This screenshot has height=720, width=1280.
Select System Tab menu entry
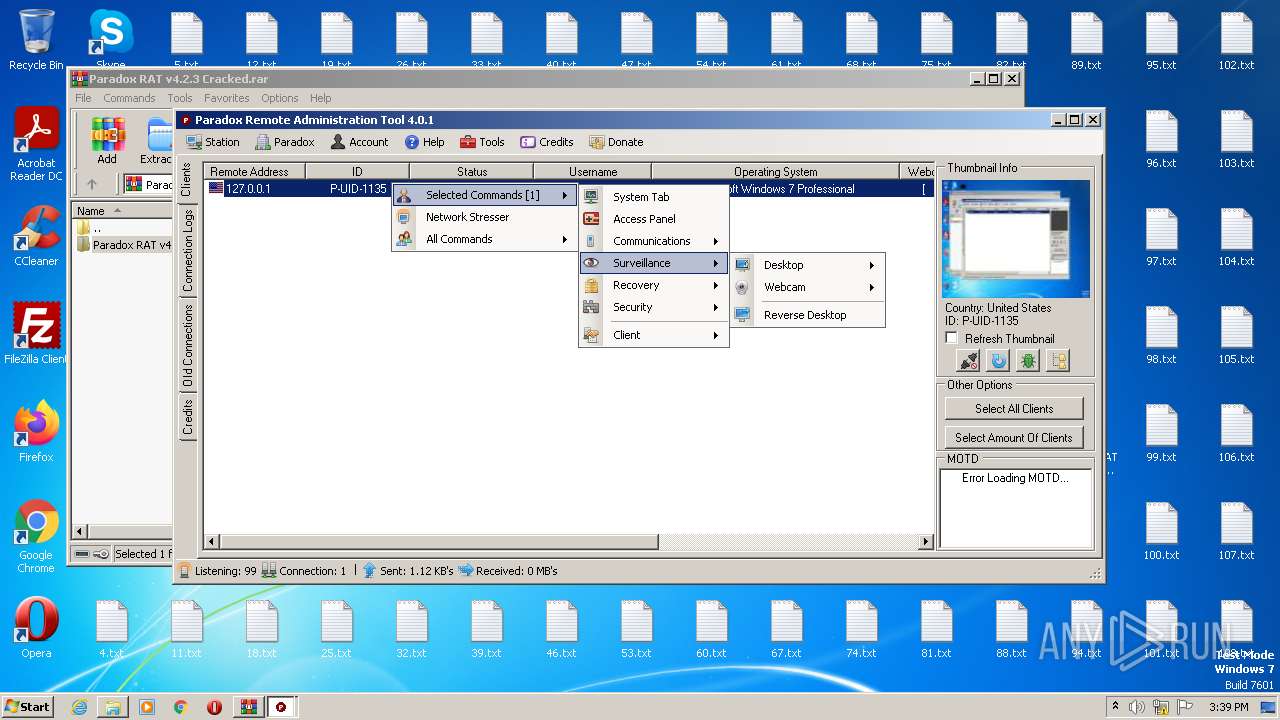click(653, 197)
